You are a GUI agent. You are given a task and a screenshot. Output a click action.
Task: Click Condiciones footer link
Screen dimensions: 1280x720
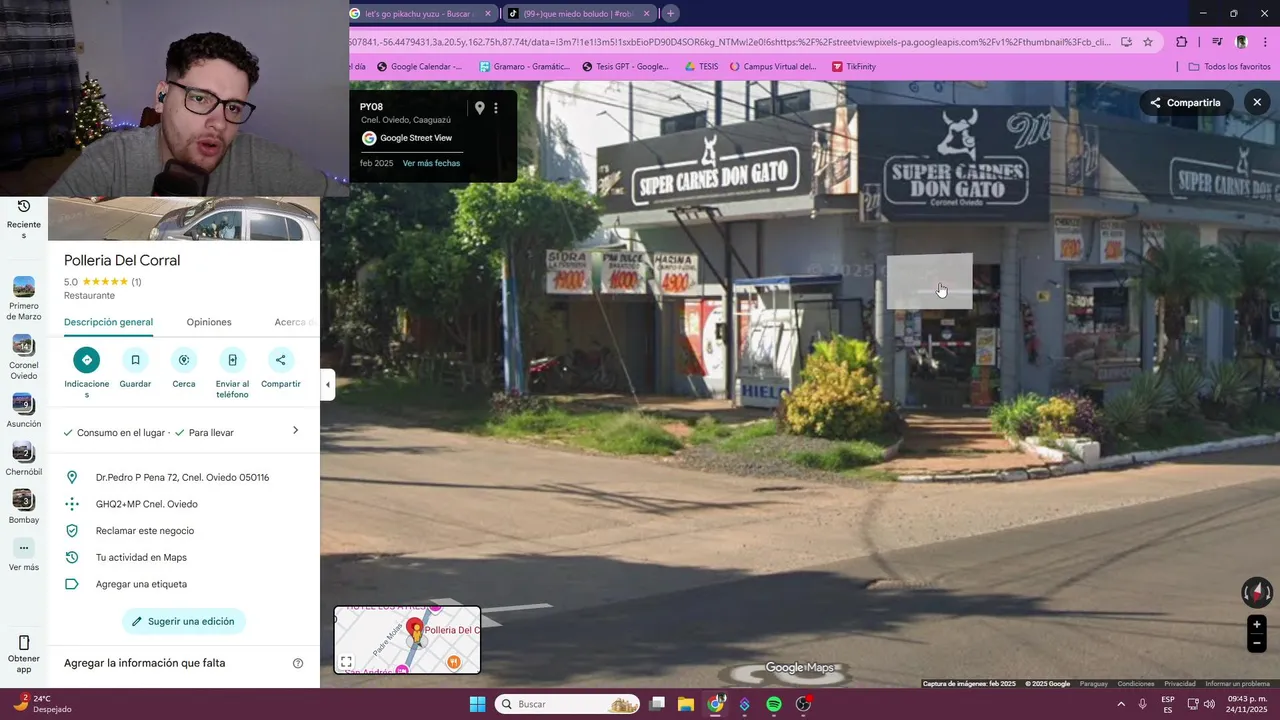(1136, 684)
